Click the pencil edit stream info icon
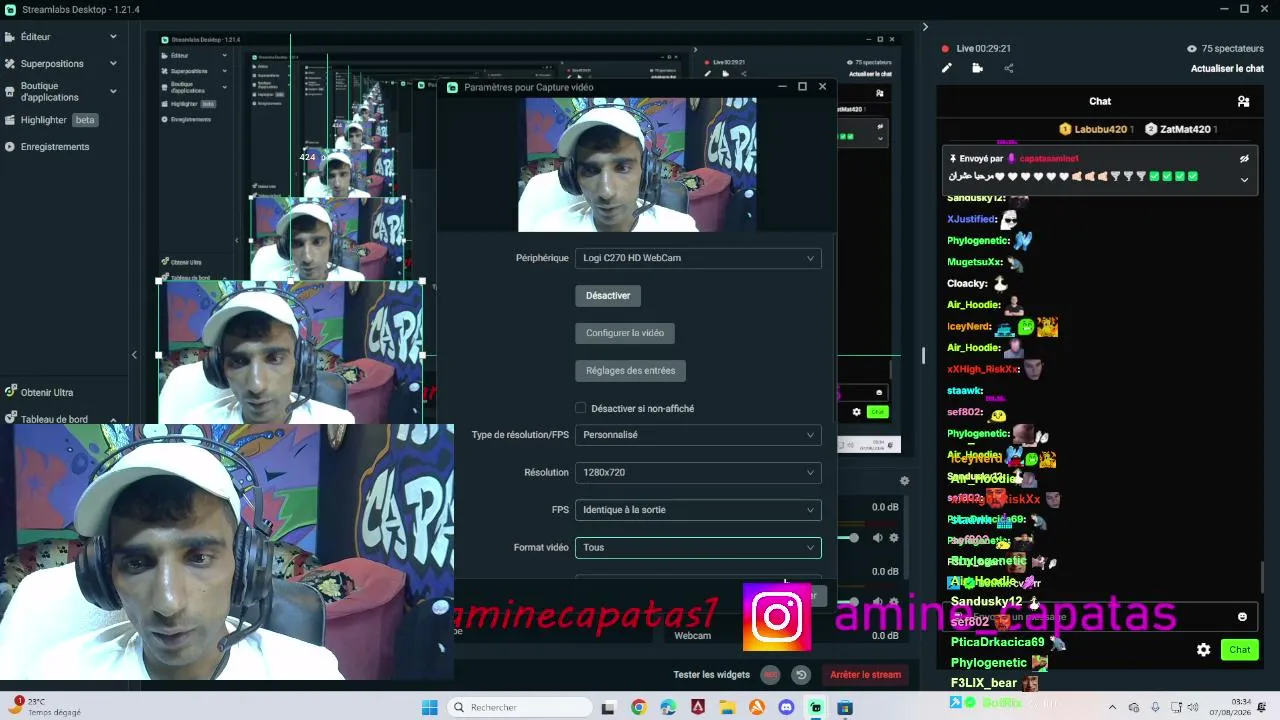 [x=947, y=68]
